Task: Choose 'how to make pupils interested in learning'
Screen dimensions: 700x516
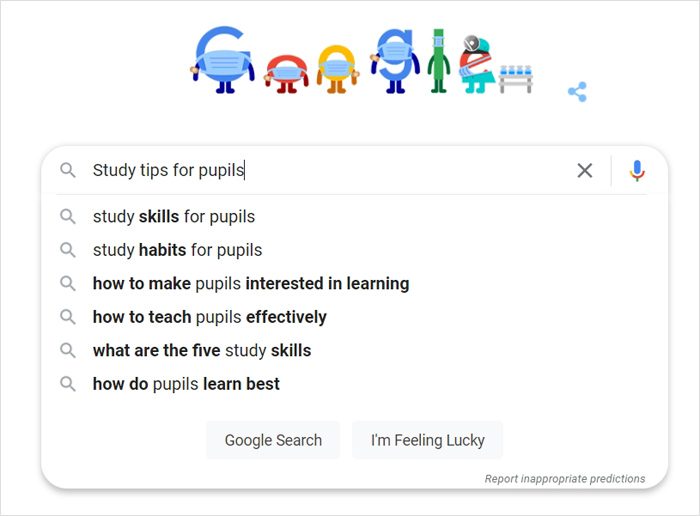Action: click(250, 284)
